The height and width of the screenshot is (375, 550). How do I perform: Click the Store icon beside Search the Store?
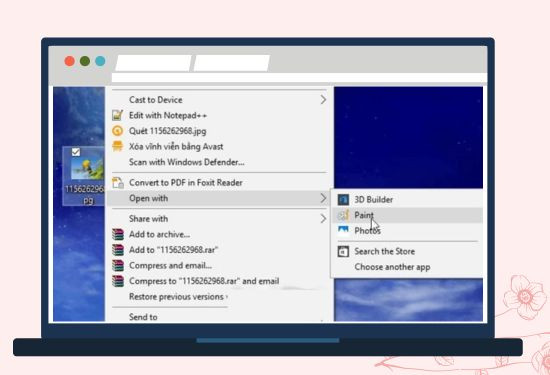coord(343,252)
